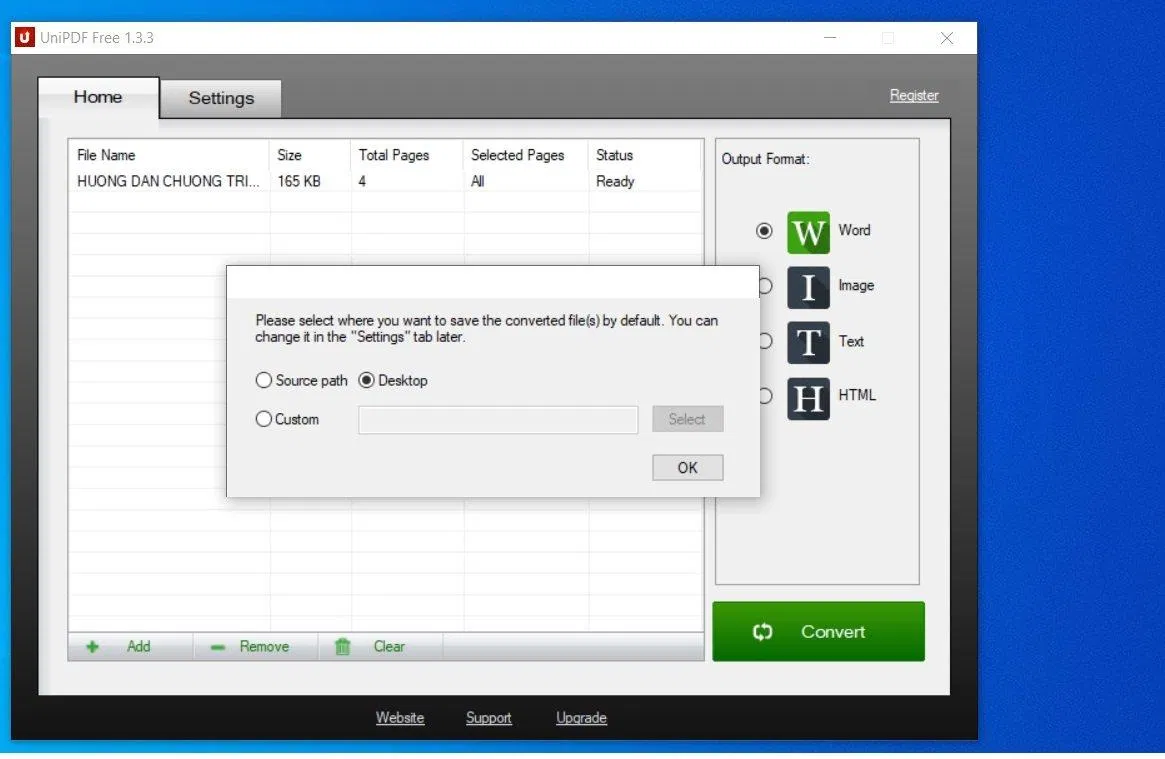Click the green Convert button
Image resolution: width=1165 pixels, height=759 pixels.
(x=818, y=631)
